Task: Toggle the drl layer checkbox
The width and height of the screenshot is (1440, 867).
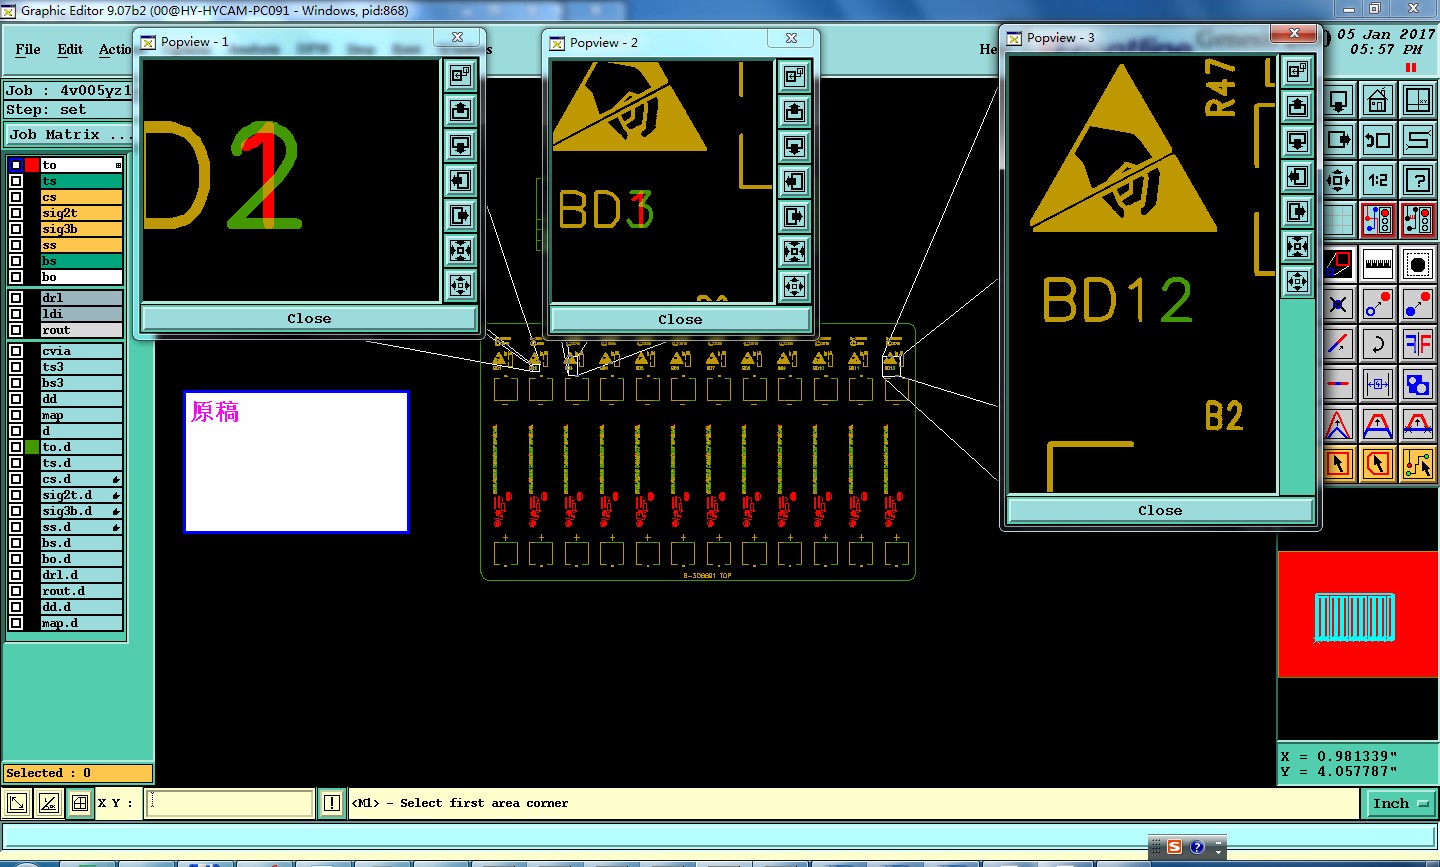Action: [16, 298]
